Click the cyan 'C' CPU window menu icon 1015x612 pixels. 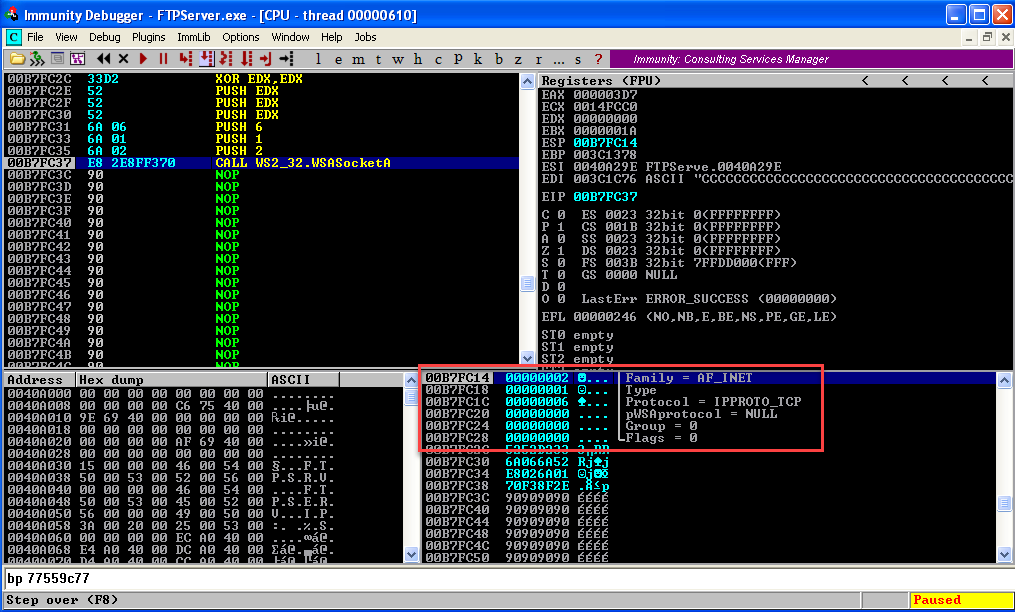[x=13, y=37]
